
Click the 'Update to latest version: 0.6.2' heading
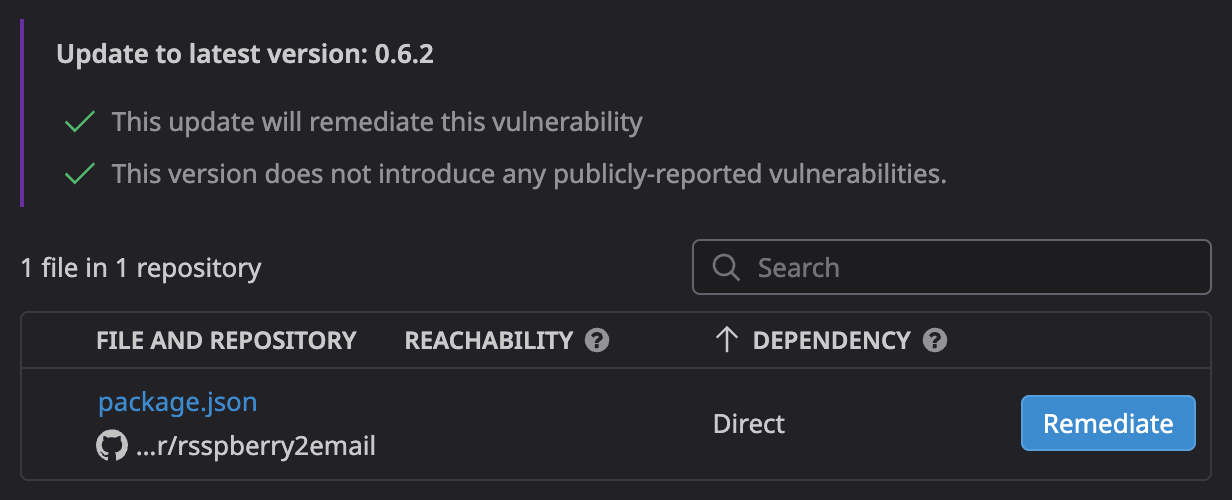[x=245, y=54]
